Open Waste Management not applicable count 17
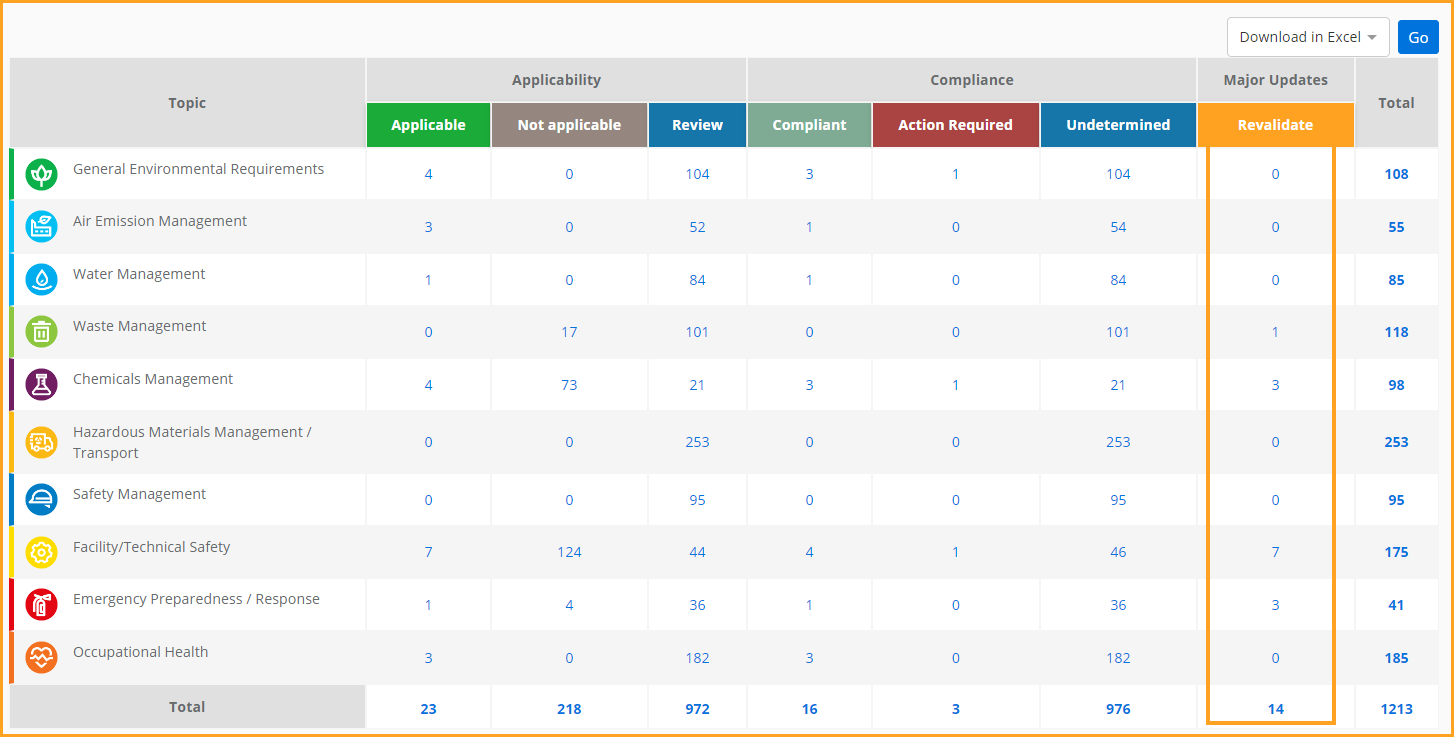This screenshot has width=1454, height=737. tap(569, 332)
